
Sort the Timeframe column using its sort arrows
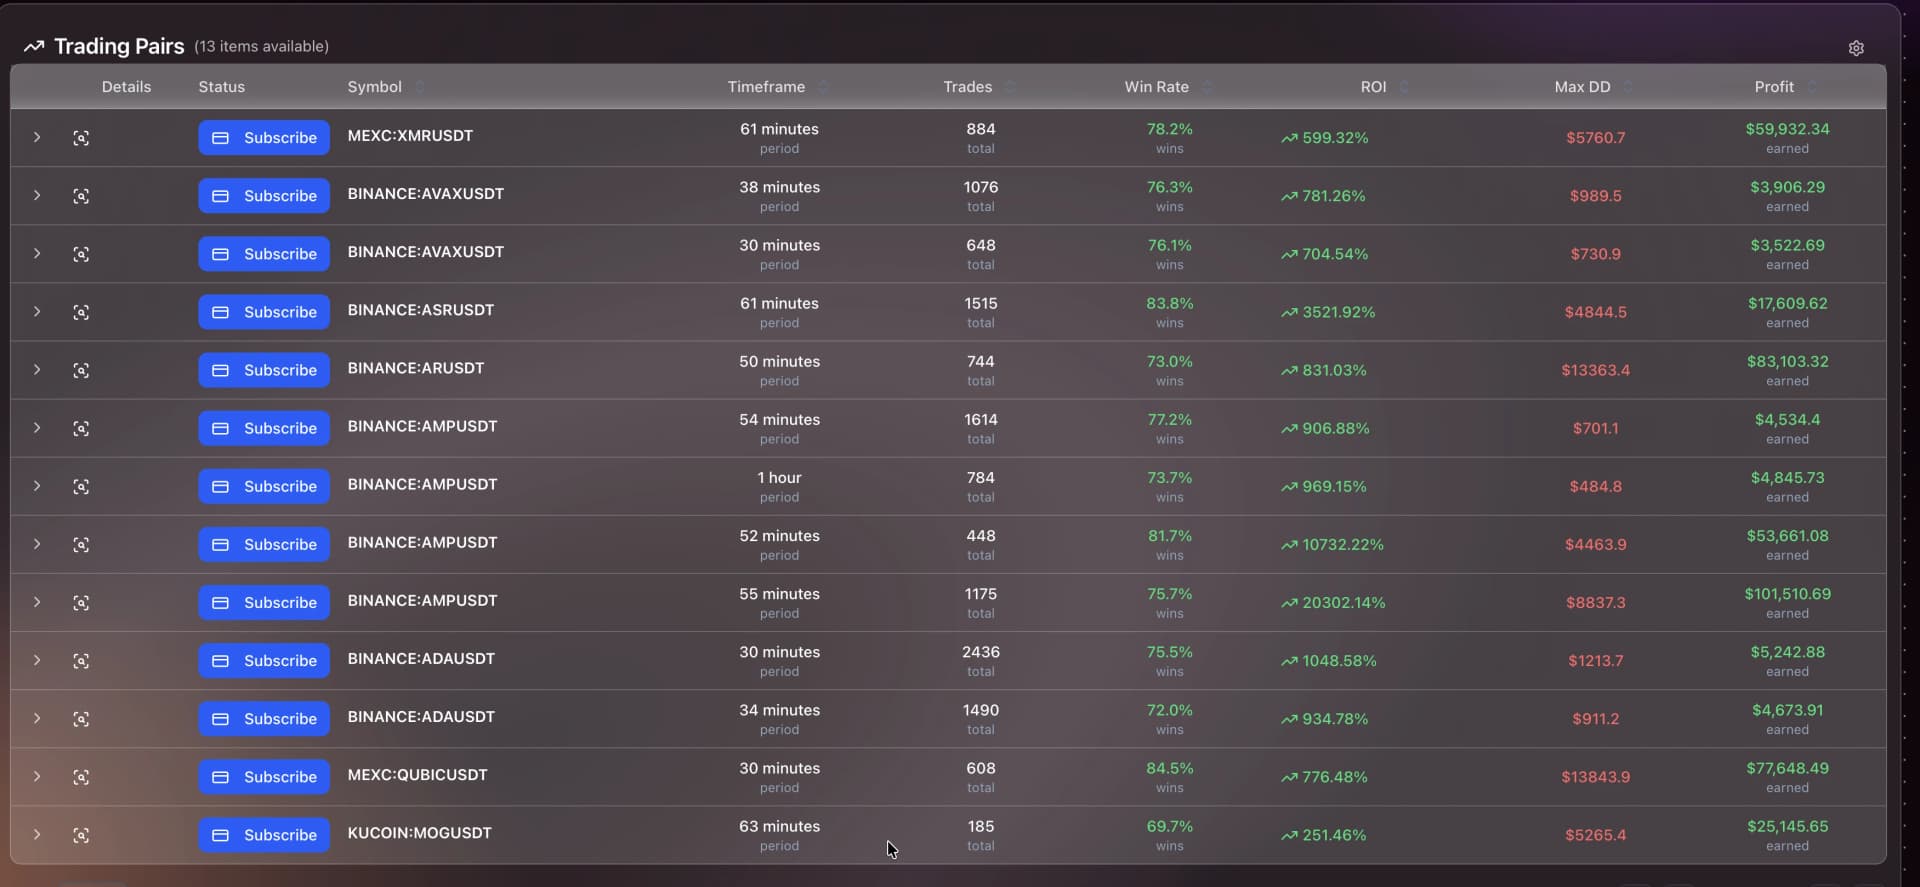[824, 87]
